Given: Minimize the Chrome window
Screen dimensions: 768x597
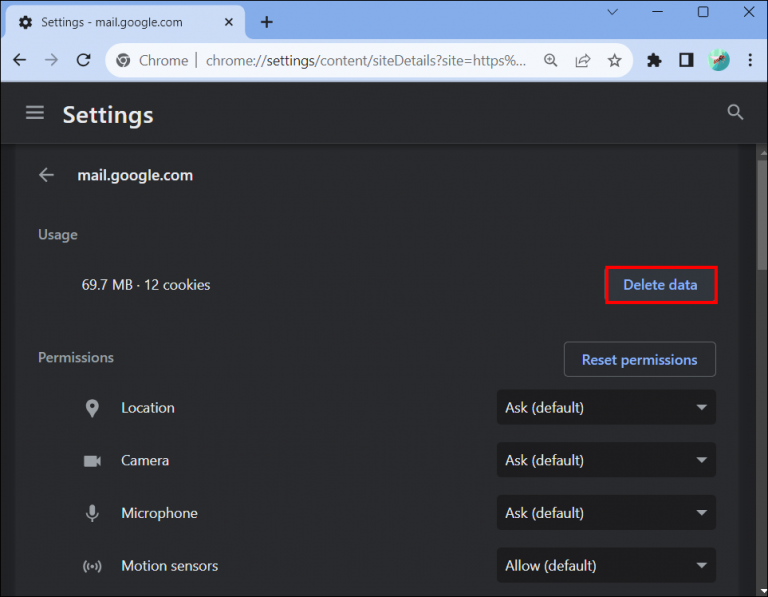Looking at the screenshot, I should pos(657,12).
